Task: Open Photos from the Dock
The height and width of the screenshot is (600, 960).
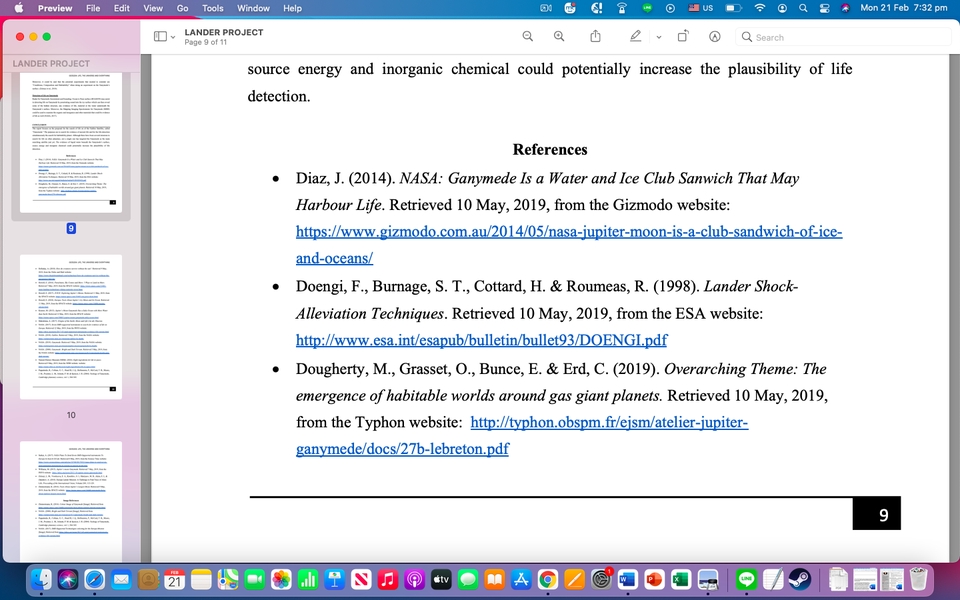Action: [281, 579]
